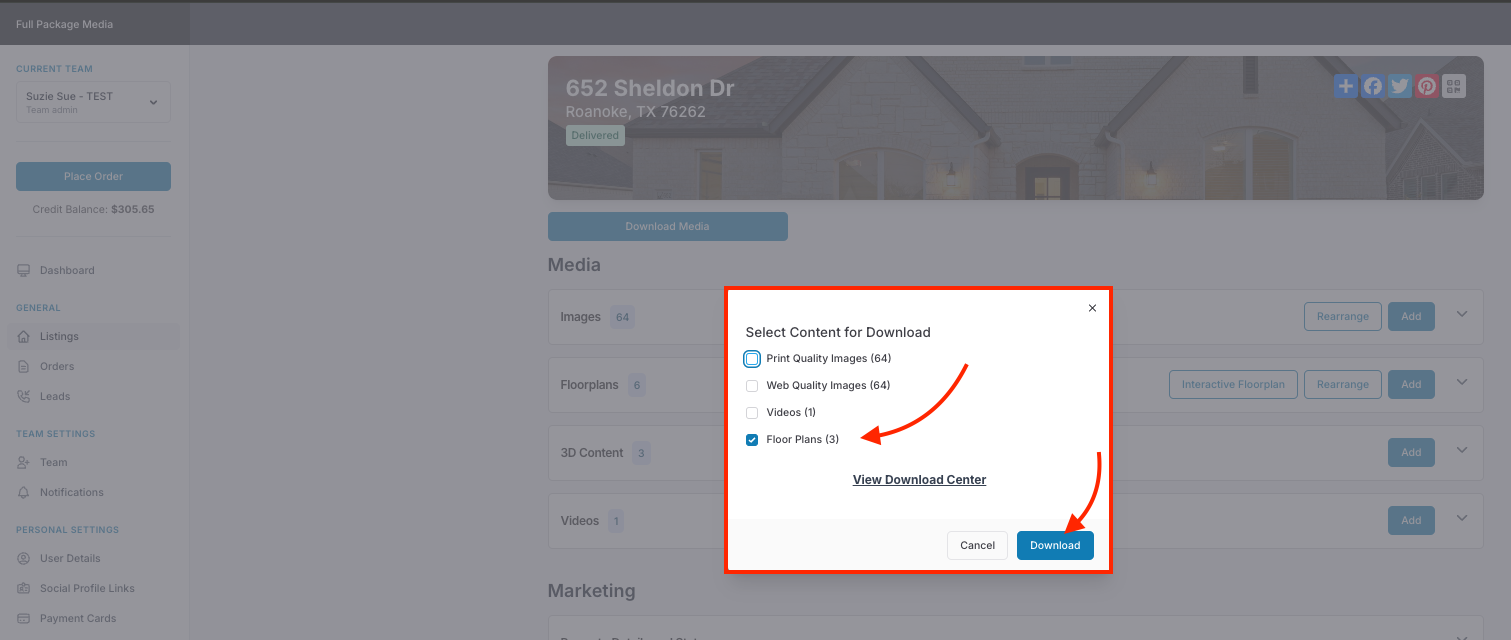Image resolution: width=1511 pixels, height=640 pixels.
Task: Click the Credit Balance $305.65 text
Action: (93, 210)
